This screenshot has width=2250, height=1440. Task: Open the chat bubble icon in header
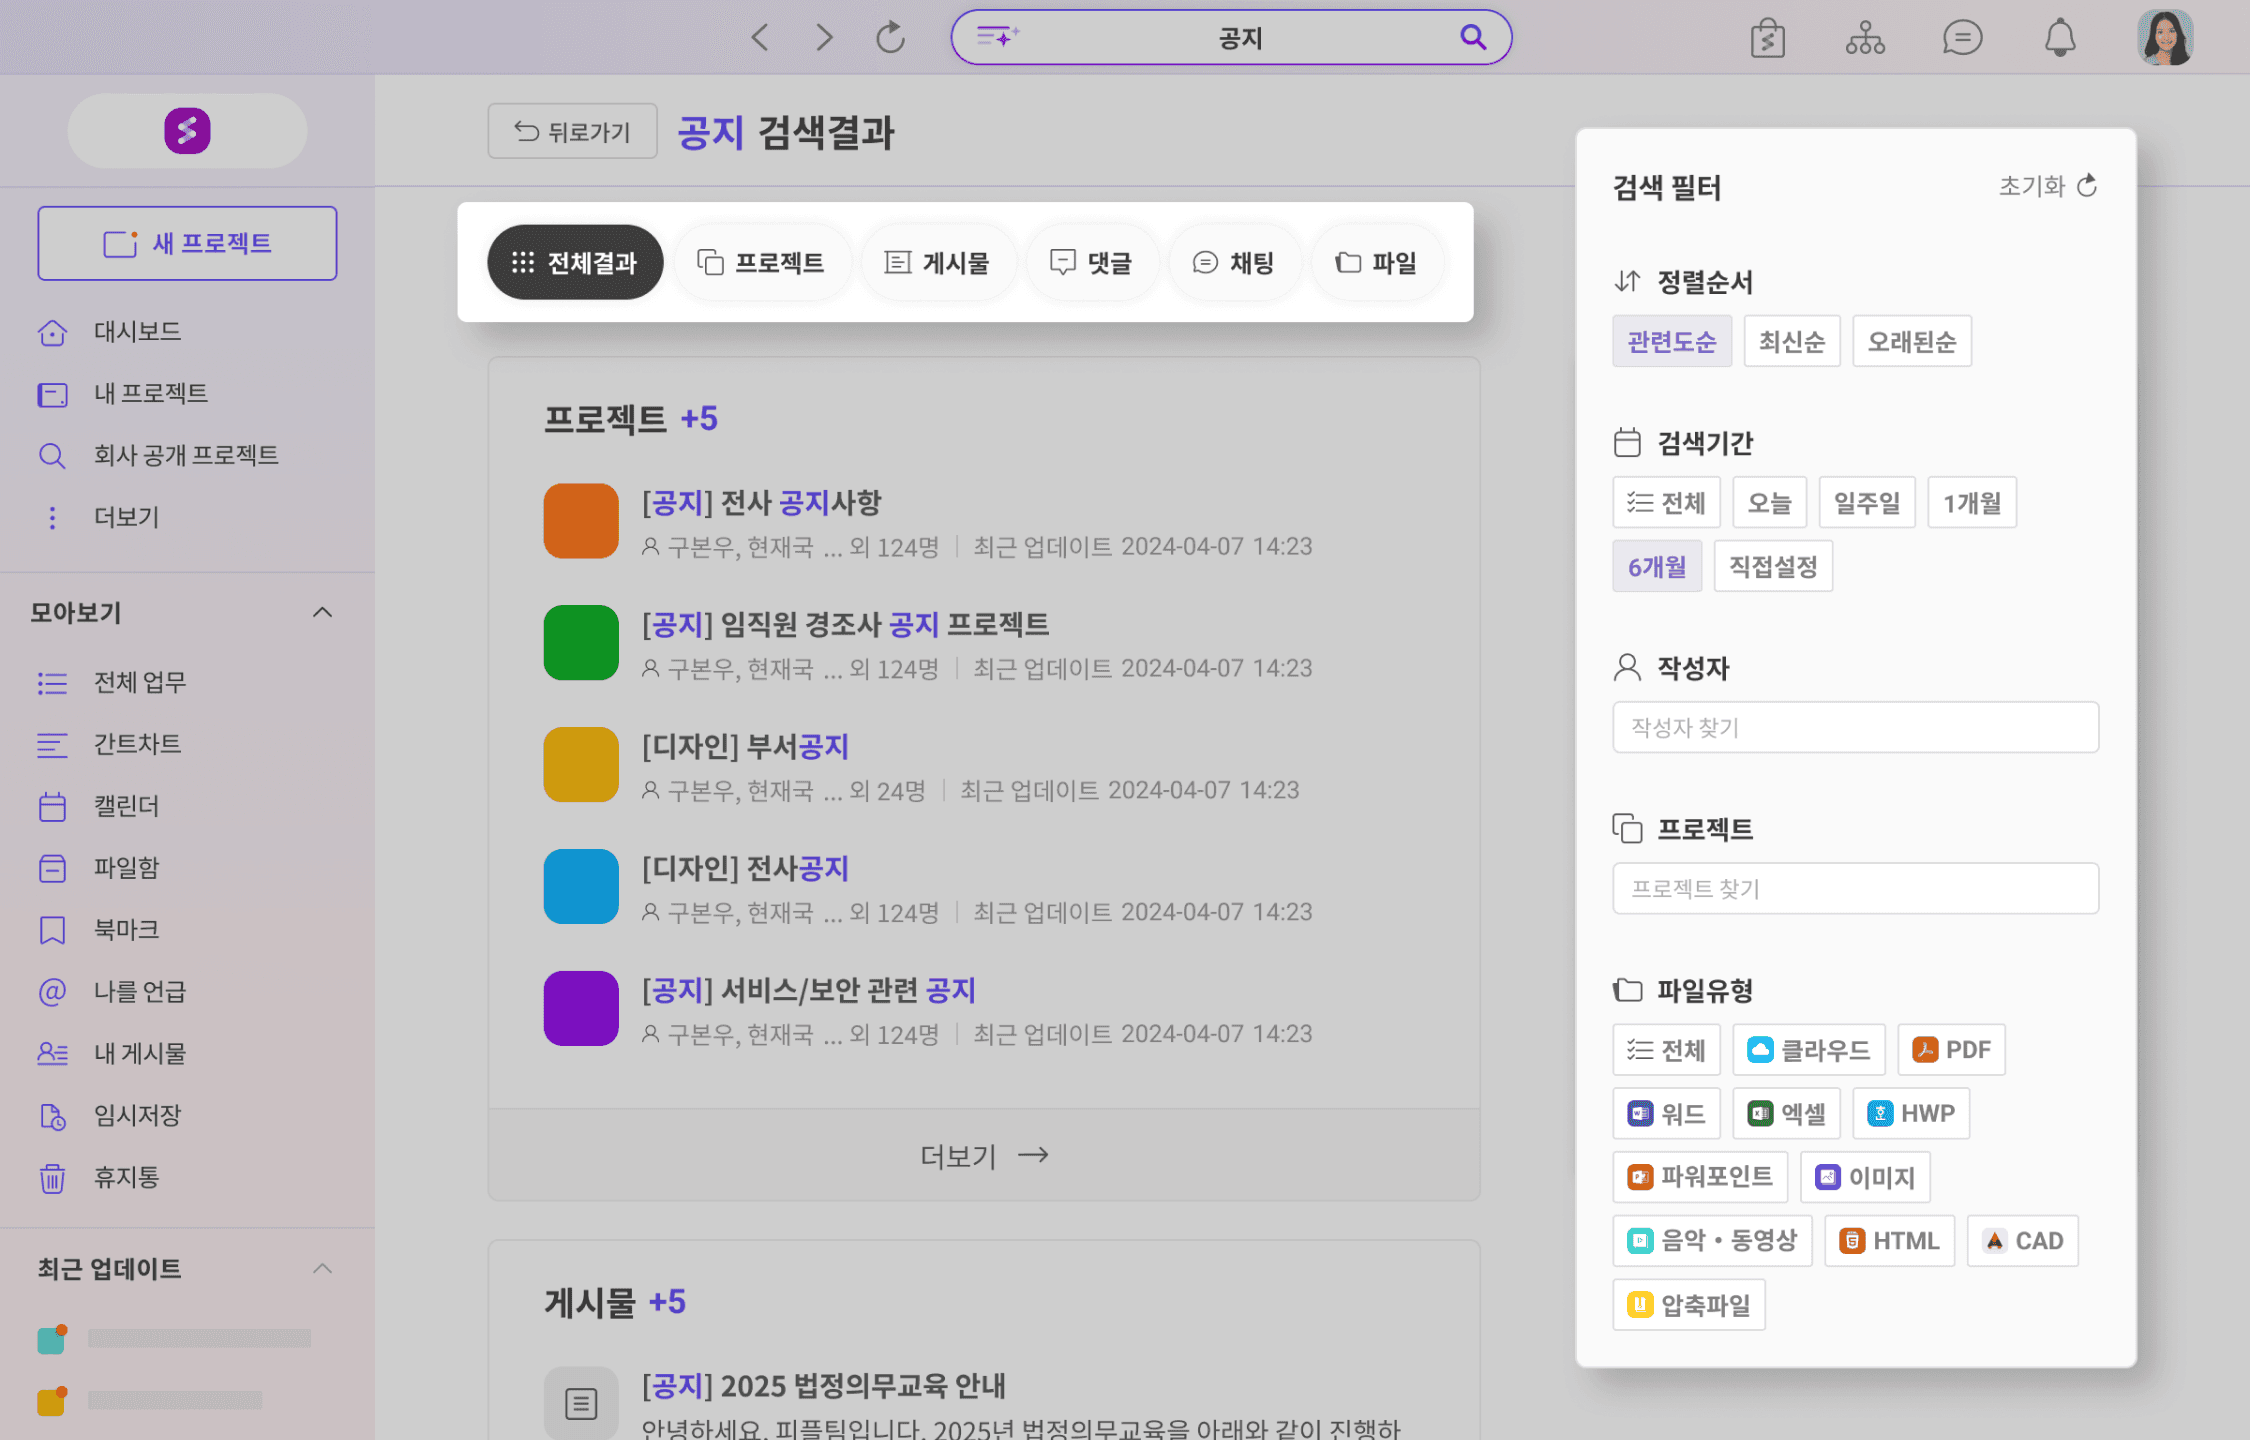click(1962, 38)
